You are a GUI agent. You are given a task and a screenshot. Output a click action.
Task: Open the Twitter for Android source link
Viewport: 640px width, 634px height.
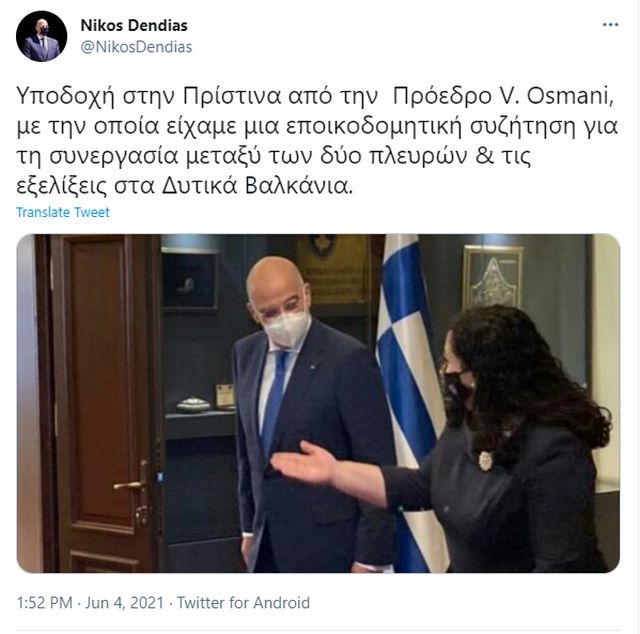click(243, 603)
